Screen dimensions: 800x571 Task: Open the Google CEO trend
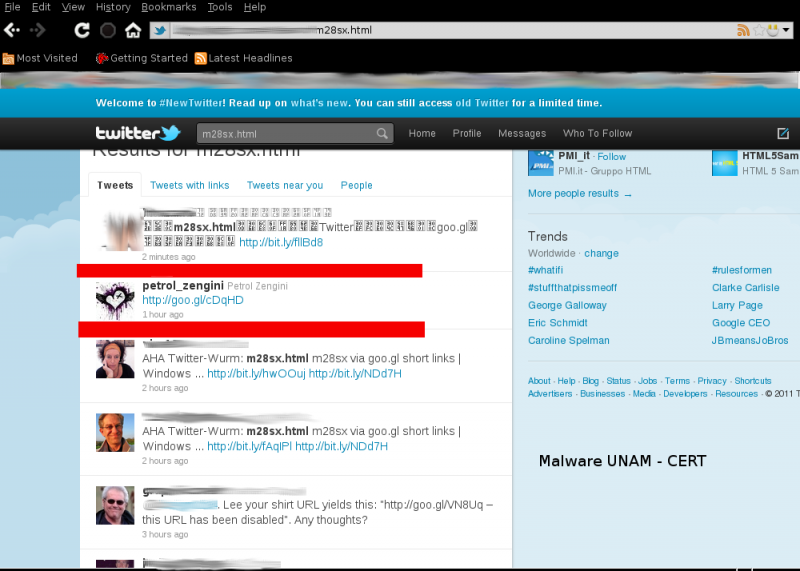tap(741, 323)
